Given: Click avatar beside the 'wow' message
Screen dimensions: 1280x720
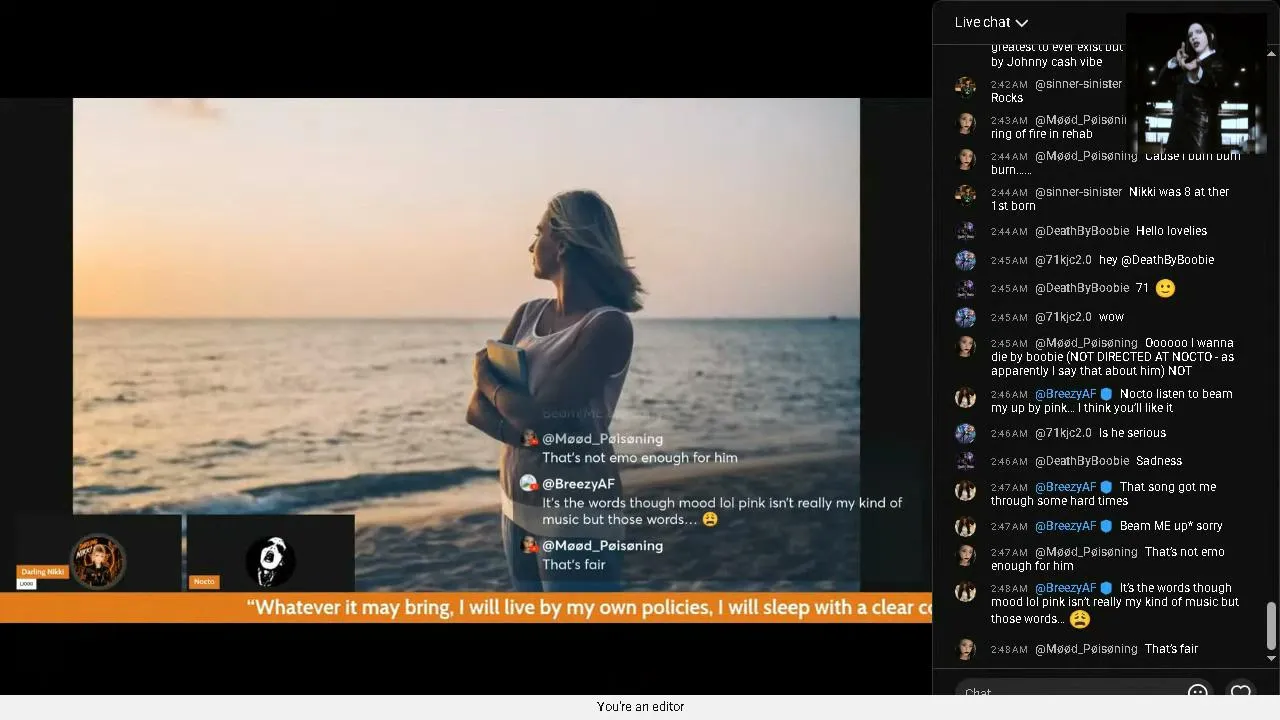Looking at the screenshot, I should 965,317.
